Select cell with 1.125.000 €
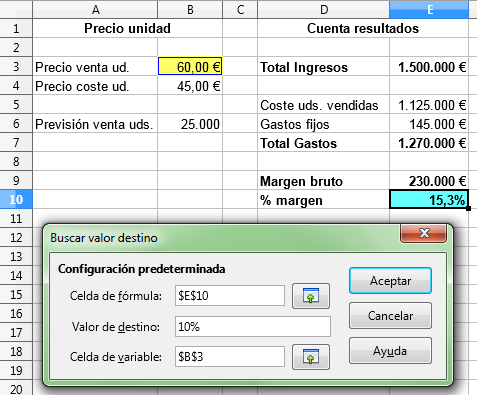The image size is (477, 395). [x=429, y=104]
